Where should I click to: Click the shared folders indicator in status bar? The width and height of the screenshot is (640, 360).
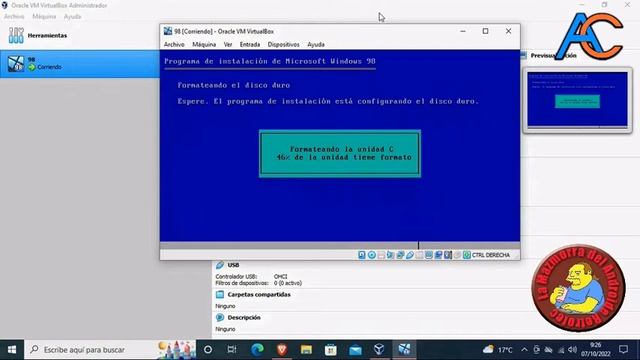pos(419,255)
